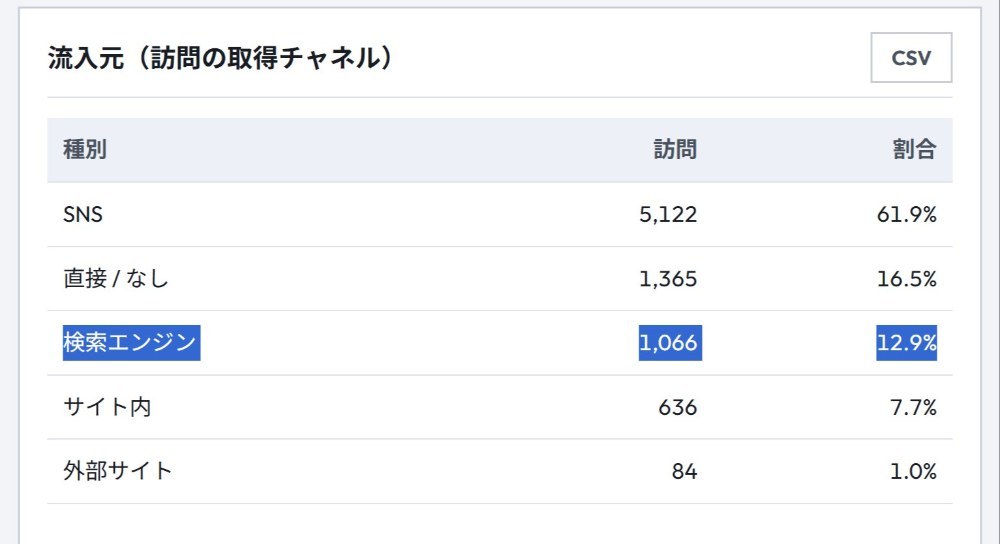This screenshot has width=1000, height=544.
Task: Select the highlighted 検索エンジン label
Action: (131, 342)
